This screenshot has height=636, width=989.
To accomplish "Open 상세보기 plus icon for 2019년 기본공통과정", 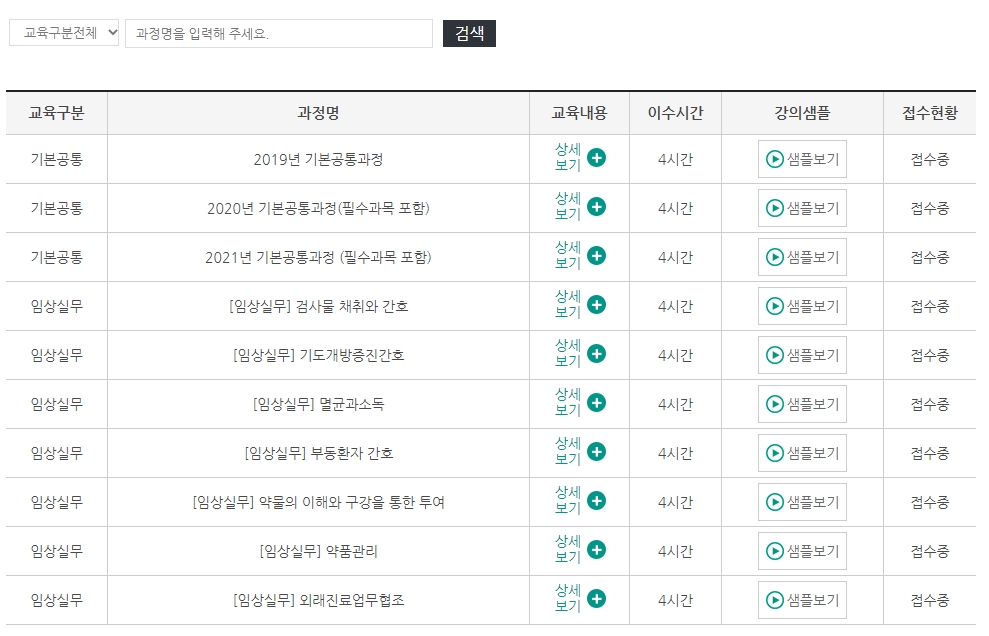I will pos(596,158).
